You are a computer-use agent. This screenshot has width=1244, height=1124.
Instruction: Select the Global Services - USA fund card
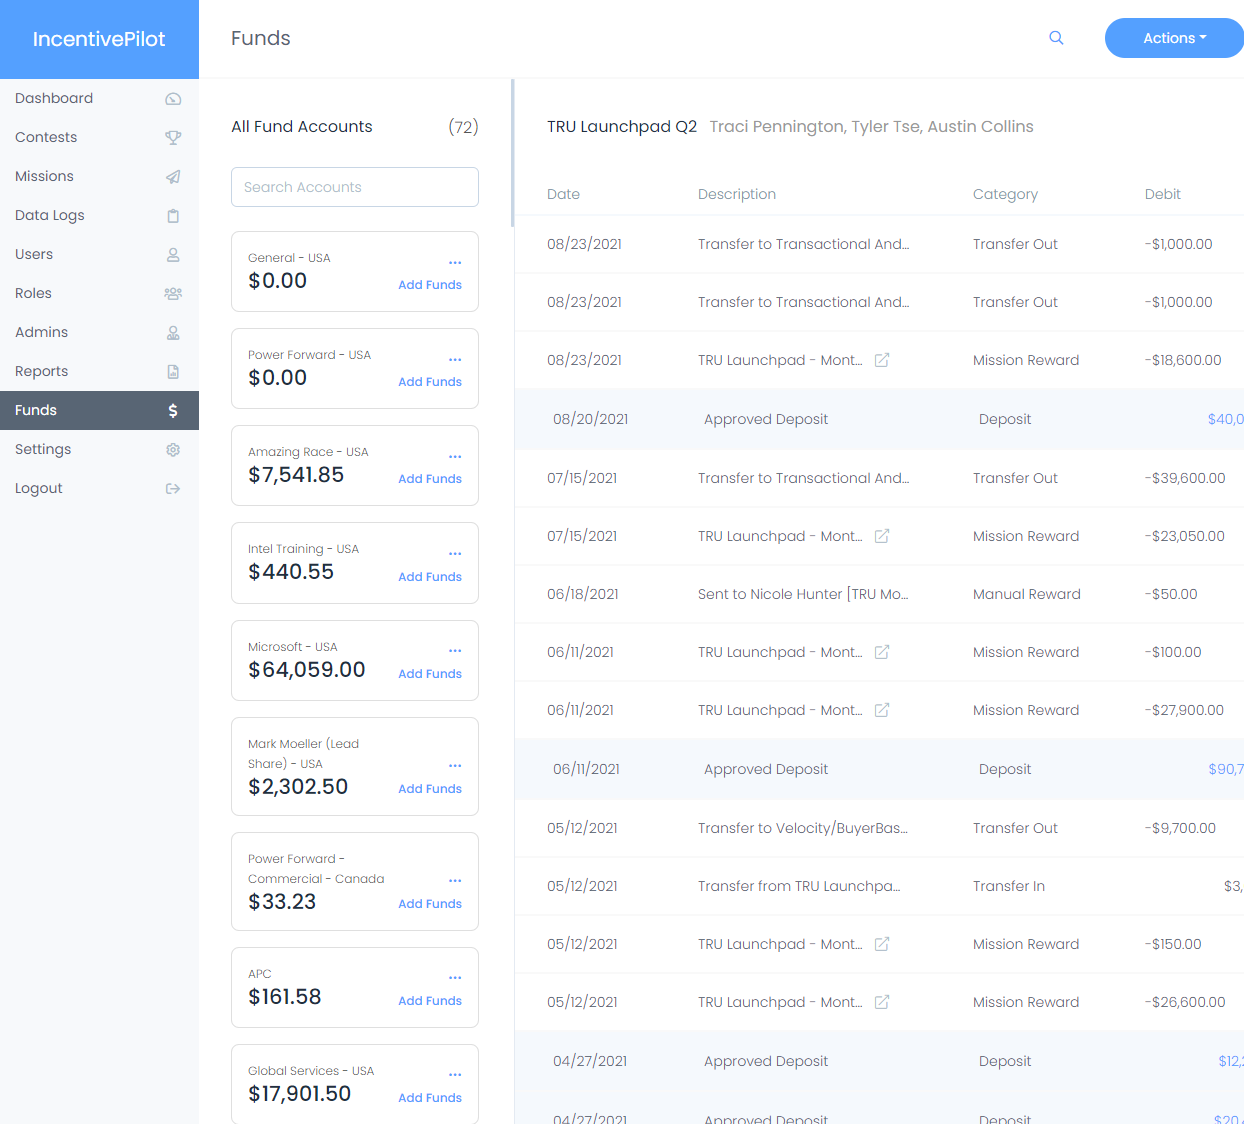355,1084
